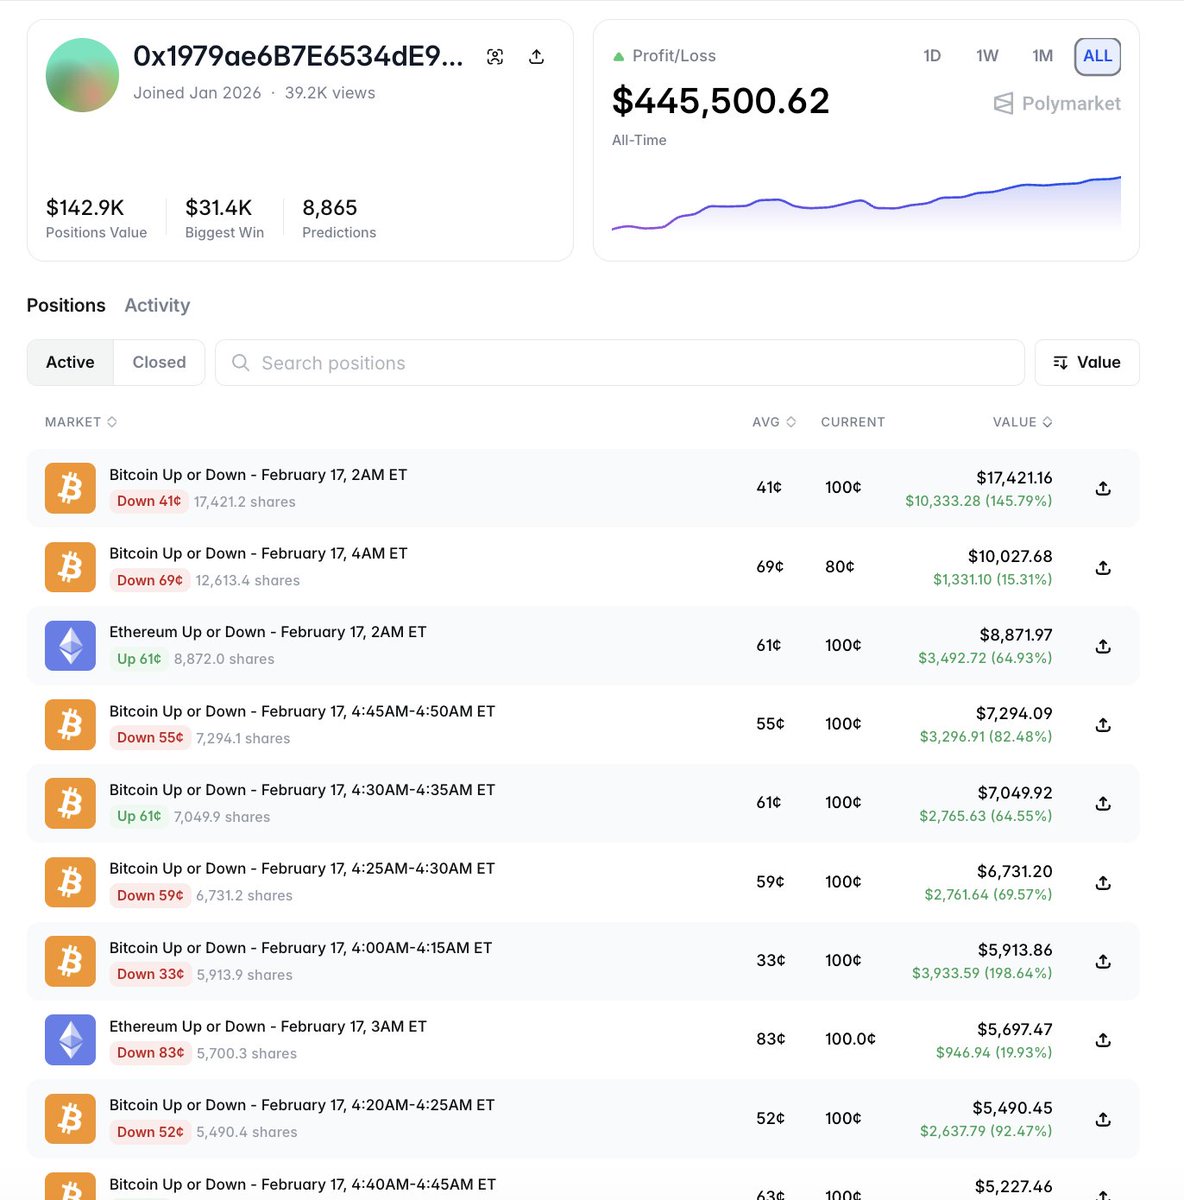
Task: Show Active positions
Action: (x=70, y=362)
